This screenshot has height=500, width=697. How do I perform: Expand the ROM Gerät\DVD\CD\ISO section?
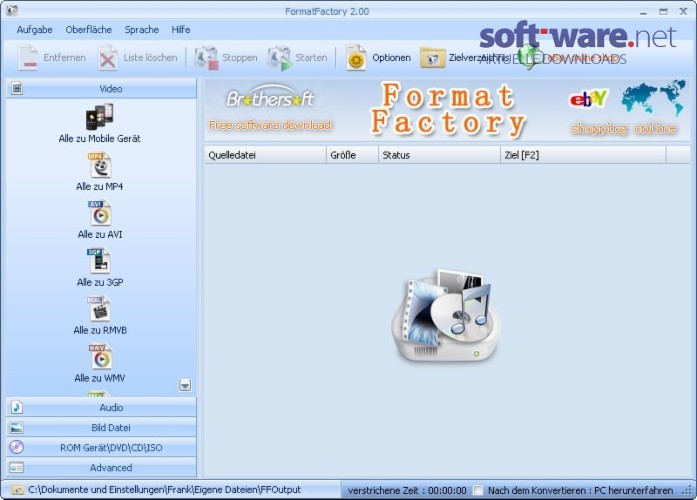[101, 448]
